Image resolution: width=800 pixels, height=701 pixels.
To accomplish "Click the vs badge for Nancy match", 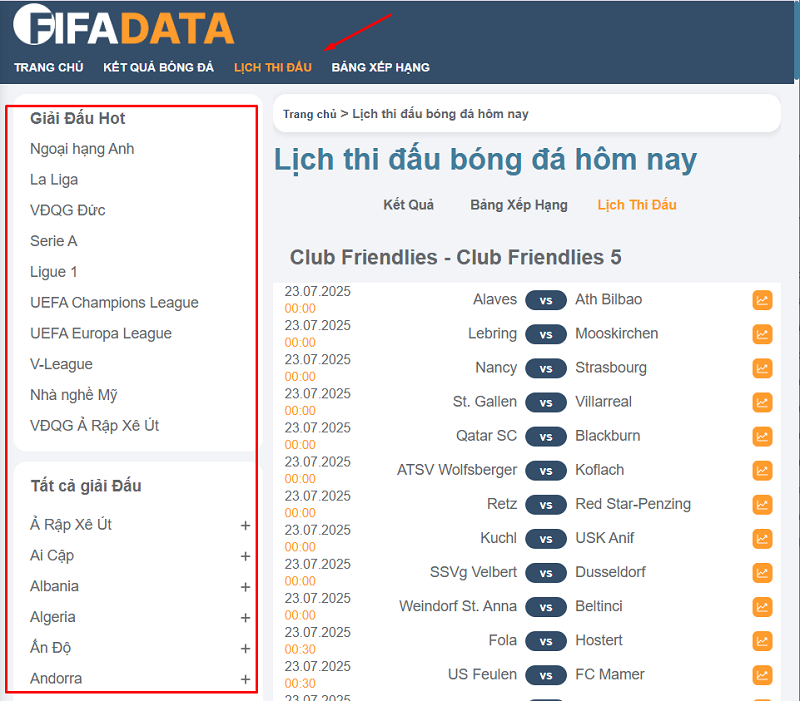I will pos(546,368).
